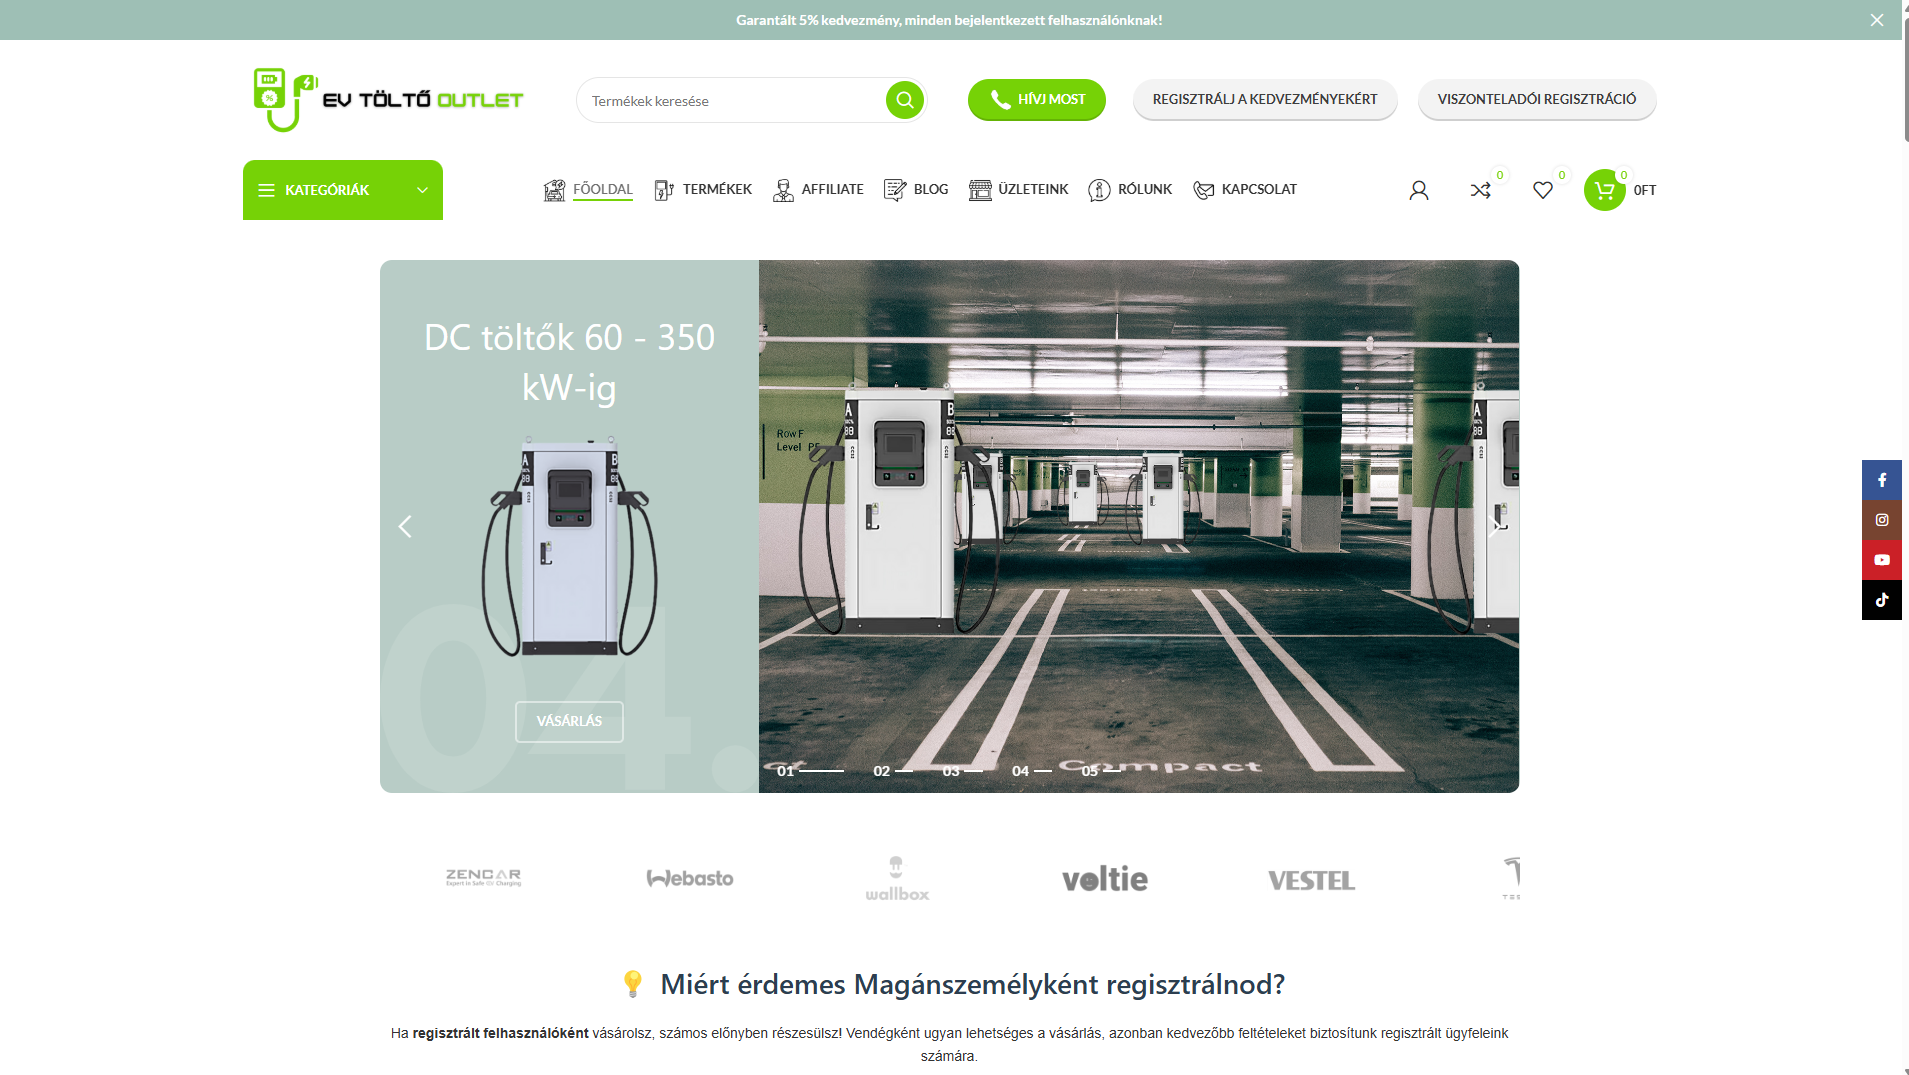This screenshot has width=1909, height=1075.
Task: Click the search magnifier icon
Action: 903,100
